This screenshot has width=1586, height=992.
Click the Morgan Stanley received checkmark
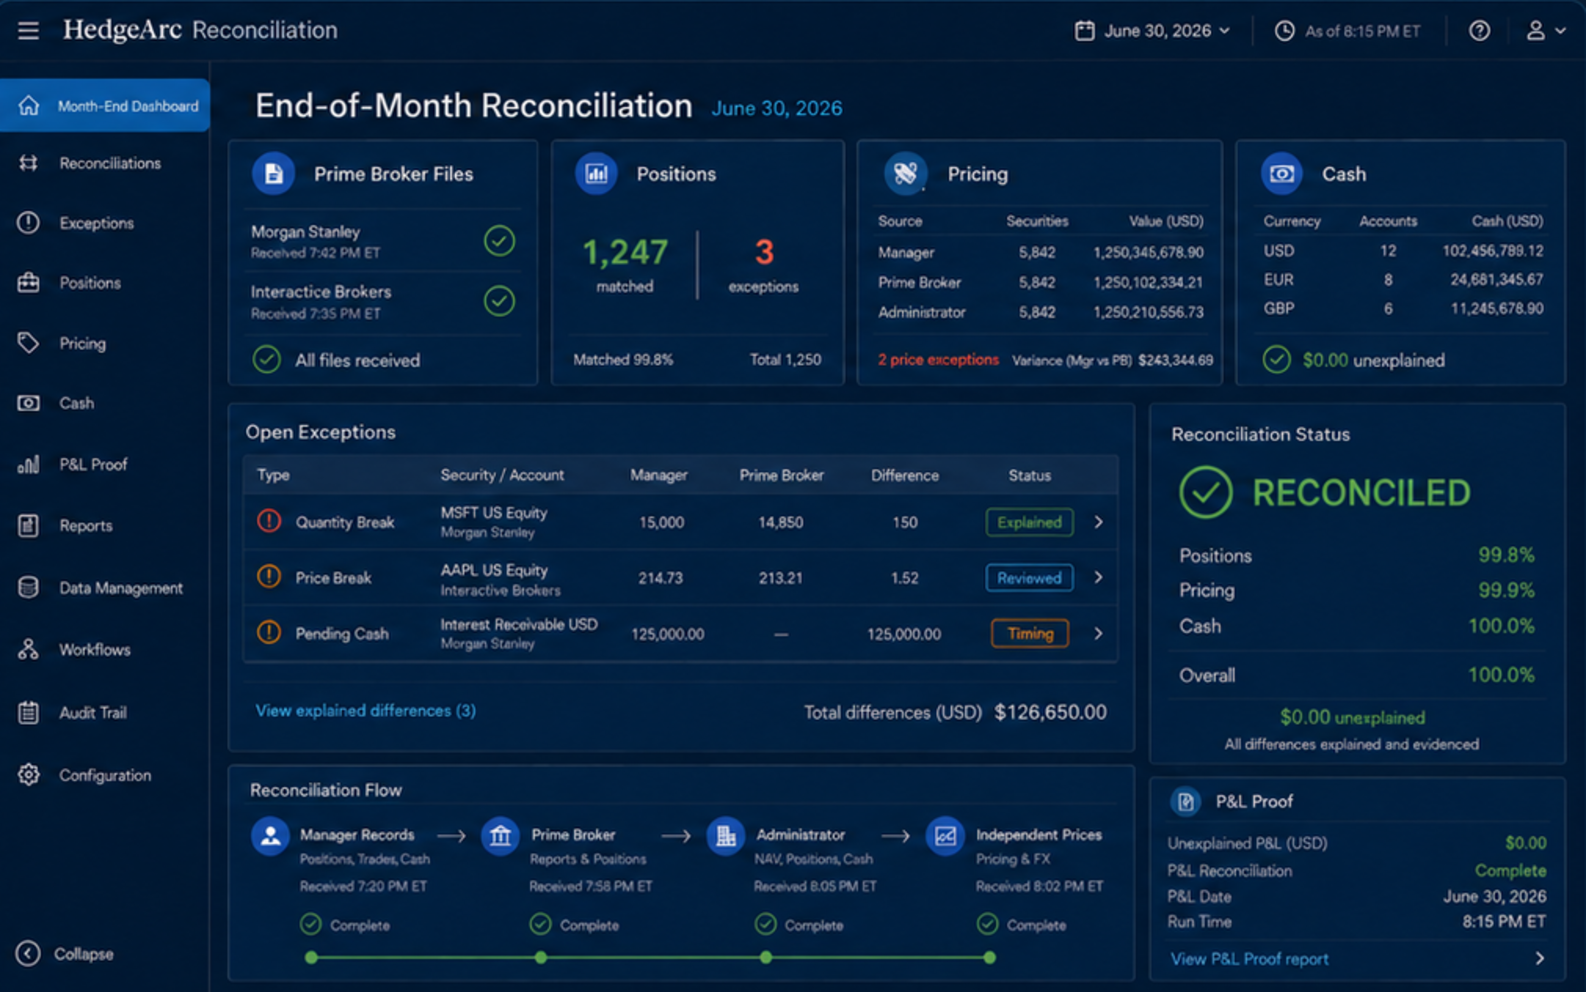click(499, 241)
